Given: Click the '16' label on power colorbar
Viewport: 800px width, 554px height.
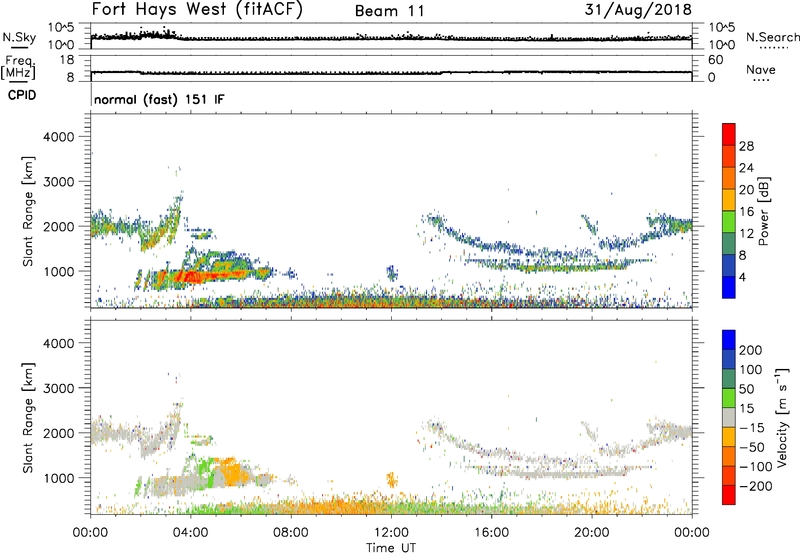Looking at the screenshot, I should [x=746, y=212].
